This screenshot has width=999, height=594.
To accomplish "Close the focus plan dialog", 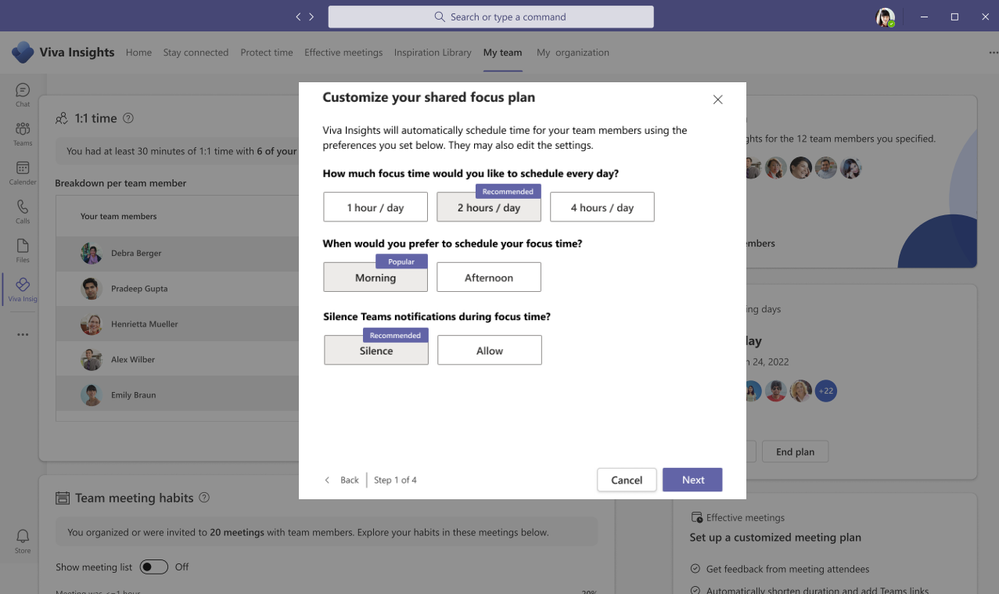I will pos(717,99).
